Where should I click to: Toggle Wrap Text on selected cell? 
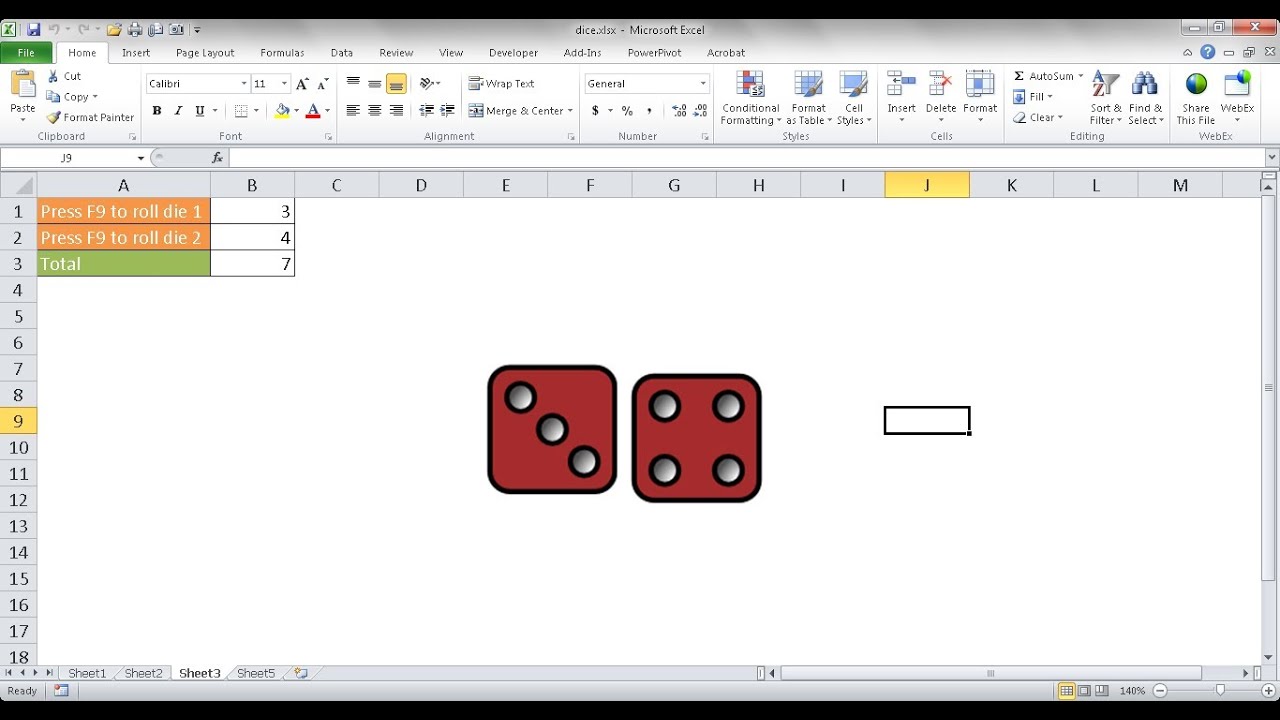click(x=502, y=84)
